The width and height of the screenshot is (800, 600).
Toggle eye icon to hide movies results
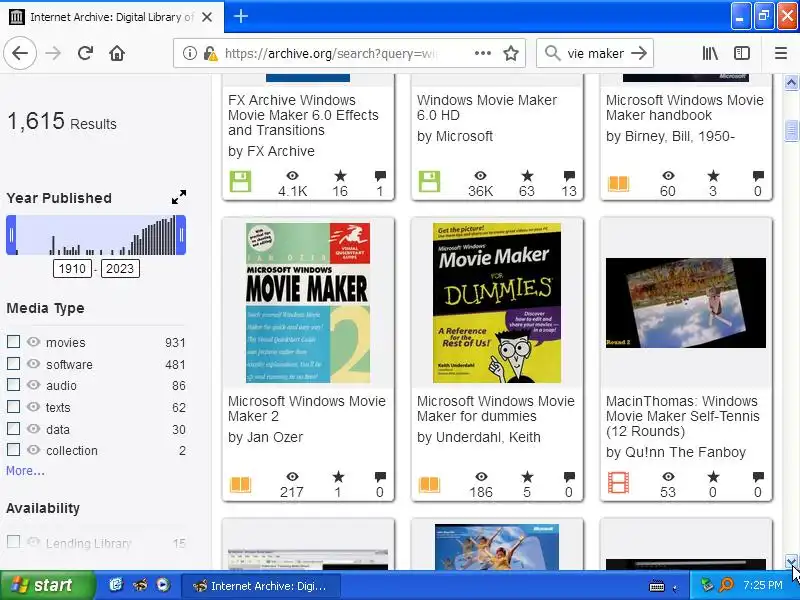coord(33,342)
